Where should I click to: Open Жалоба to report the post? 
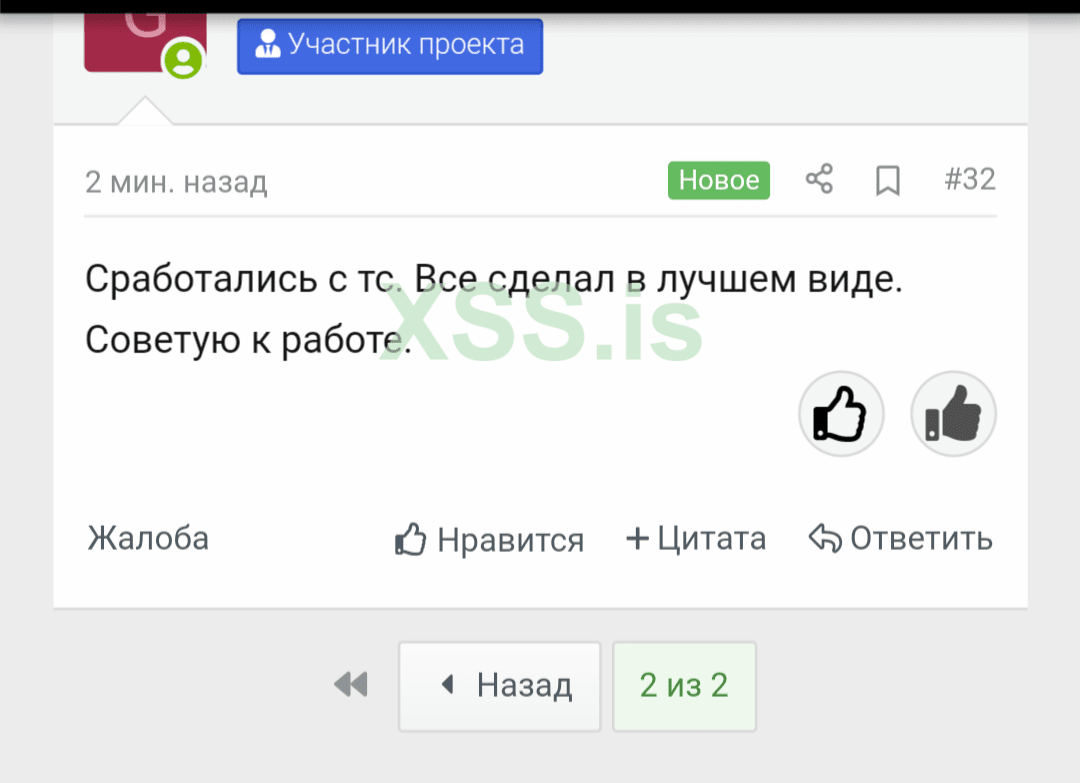pos(148,538)
